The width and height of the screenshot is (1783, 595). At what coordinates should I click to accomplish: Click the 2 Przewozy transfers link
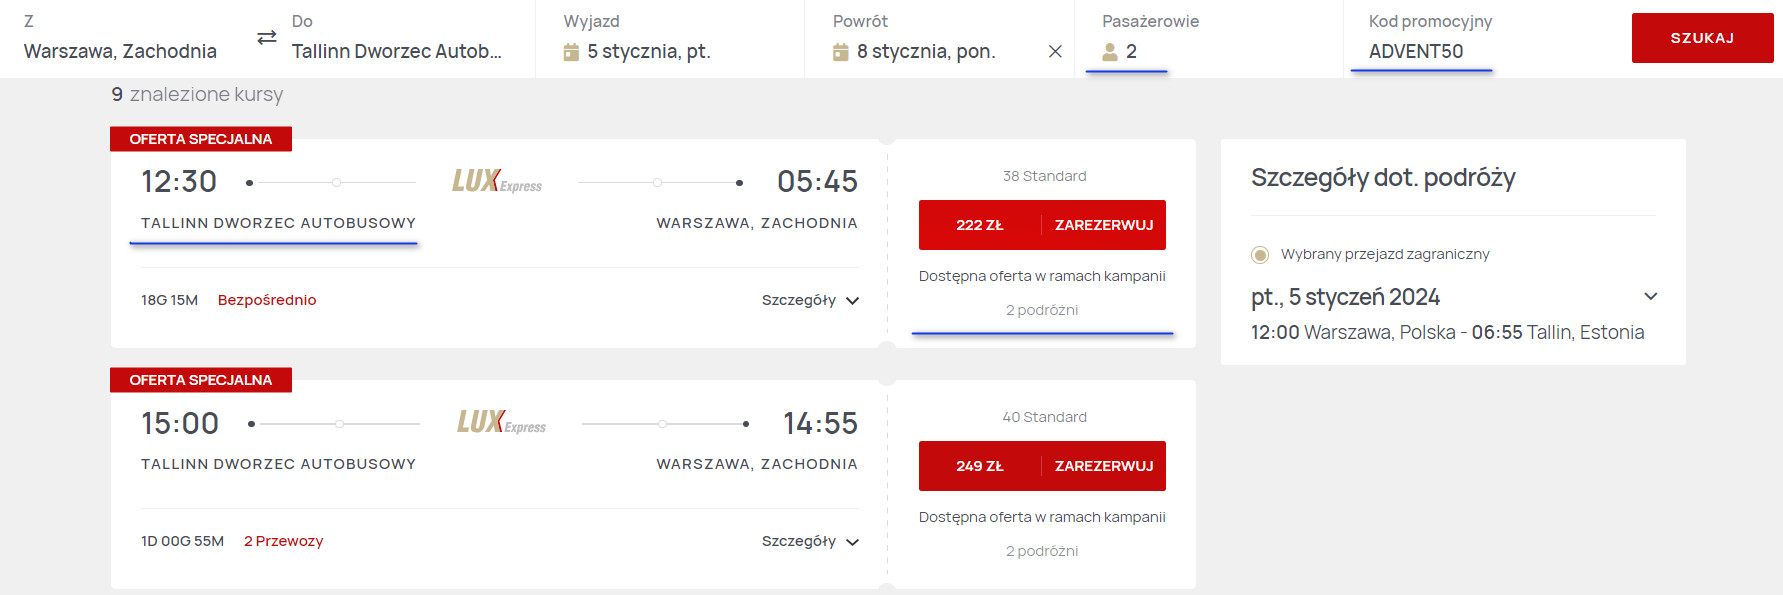coord(283,541)
